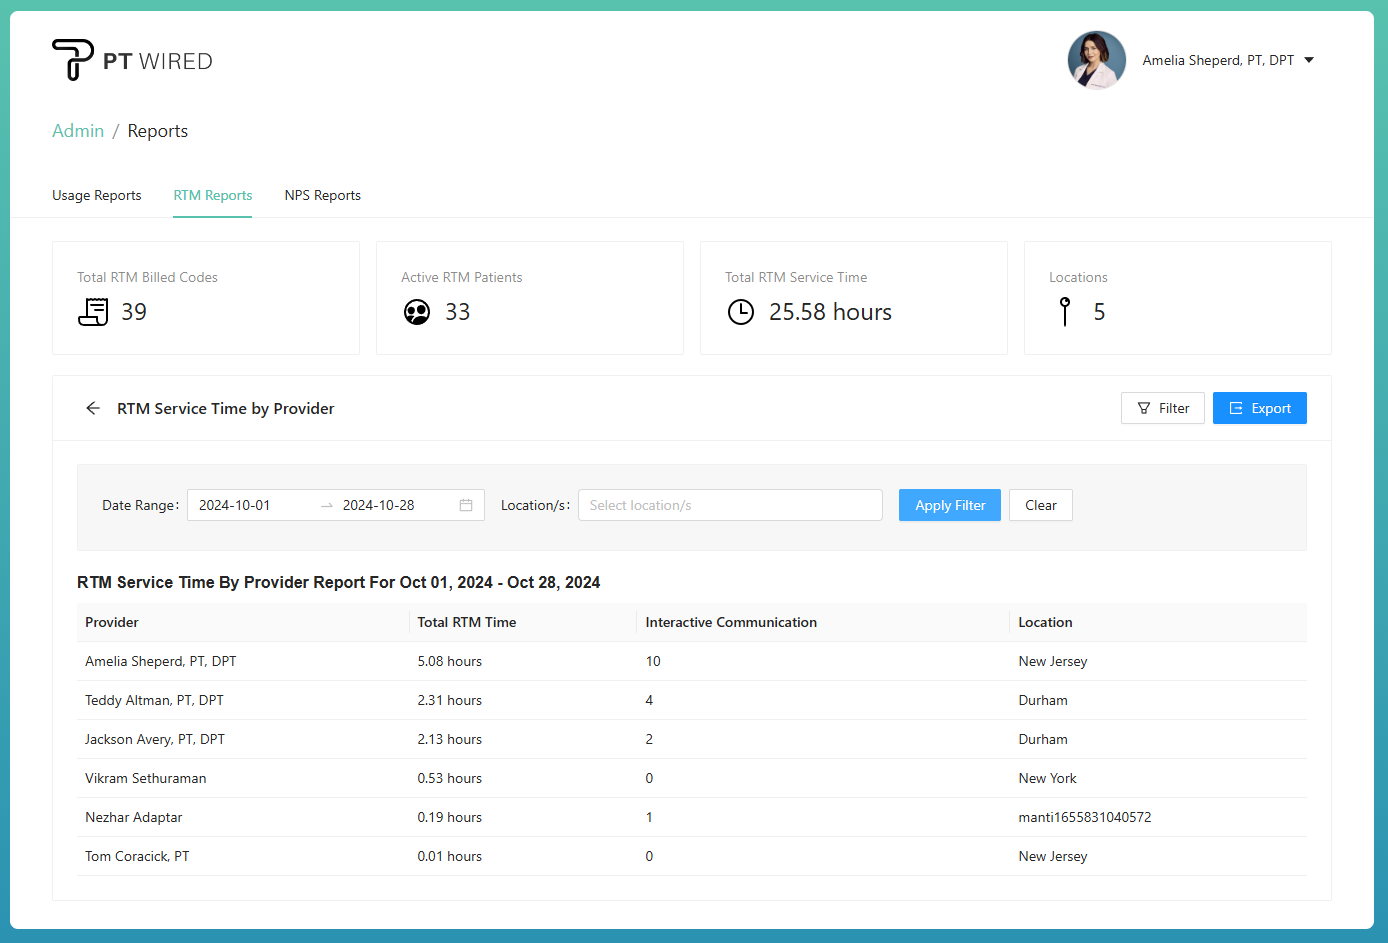Click the back arrow beside RTM Service Time
Screen dimensions: 1388x943
93,408
